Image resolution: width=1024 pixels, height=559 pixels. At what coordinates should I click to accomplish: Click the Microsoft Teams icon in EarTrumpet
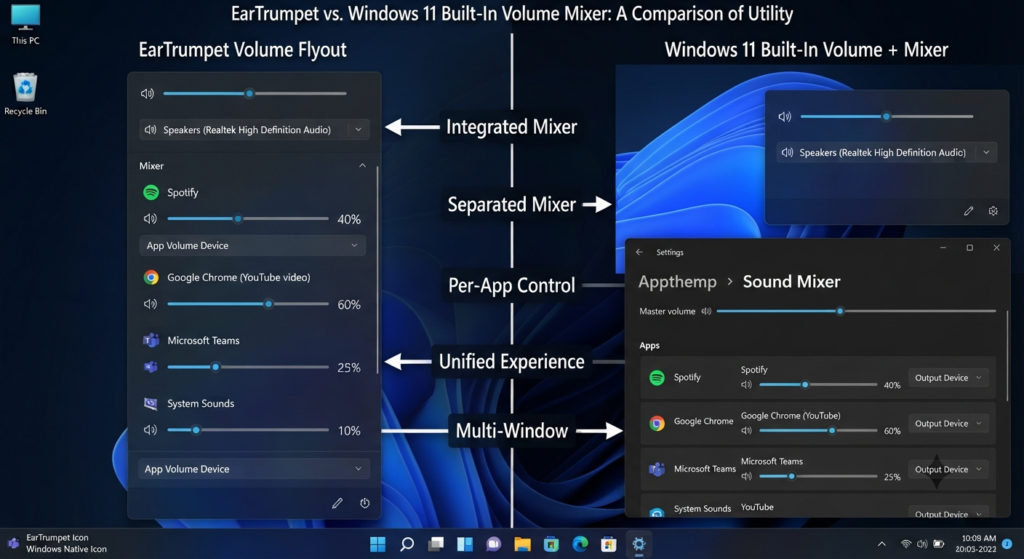[x=151, y=340]
